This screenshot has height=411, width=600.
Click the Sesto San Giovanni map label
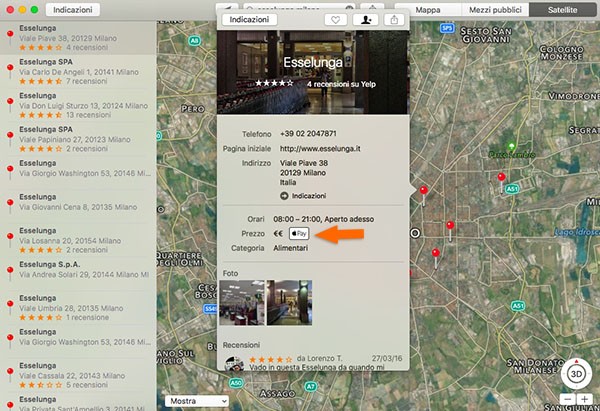(x=485, y=35)
